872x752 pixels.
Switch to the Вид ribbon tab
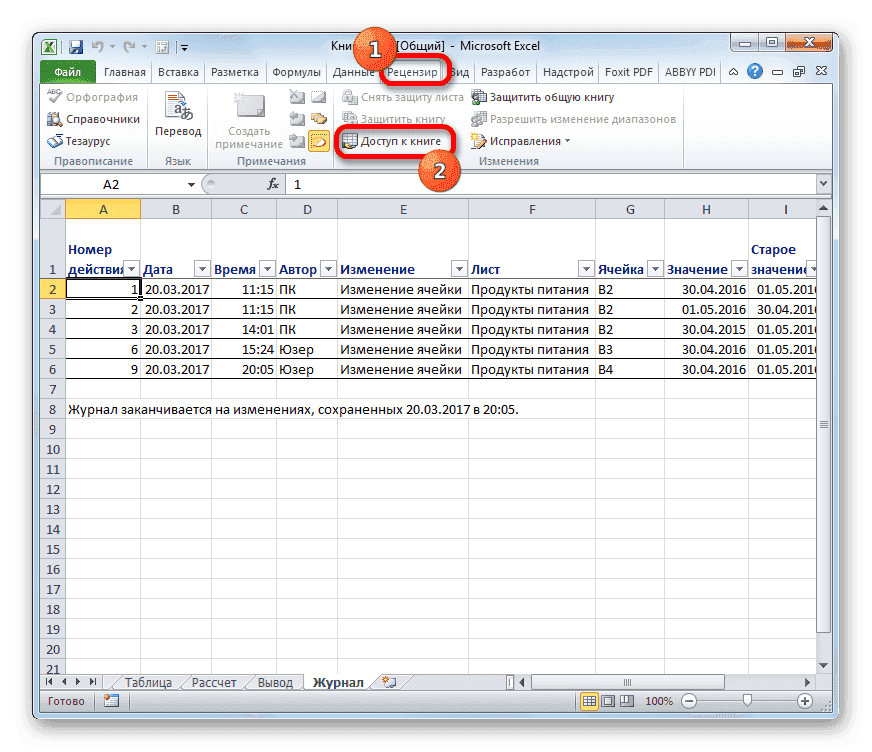458,72
